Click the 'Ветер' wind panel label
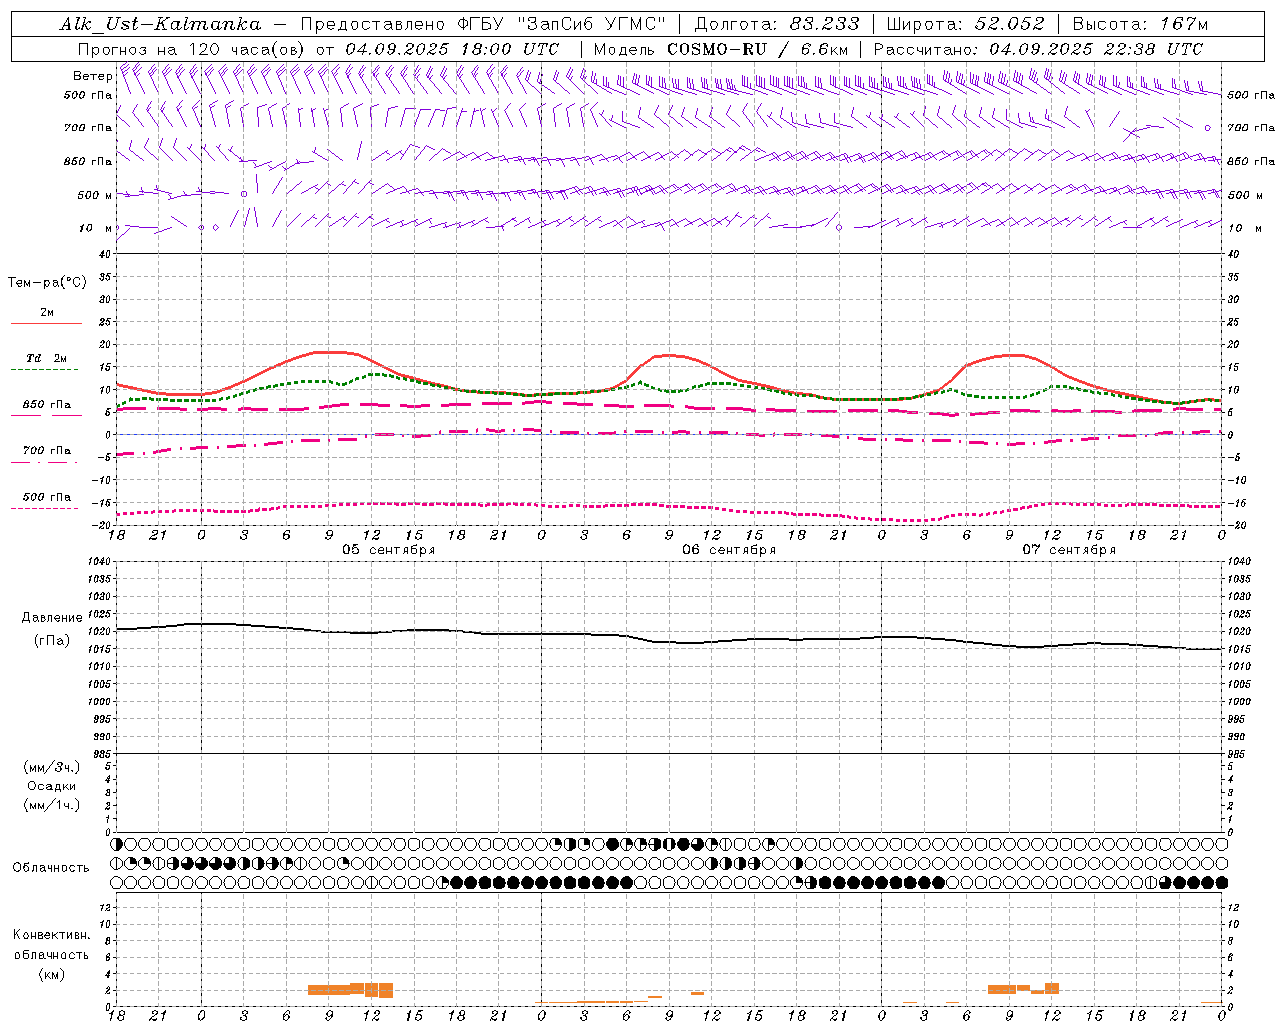 [x=92, y=76]
